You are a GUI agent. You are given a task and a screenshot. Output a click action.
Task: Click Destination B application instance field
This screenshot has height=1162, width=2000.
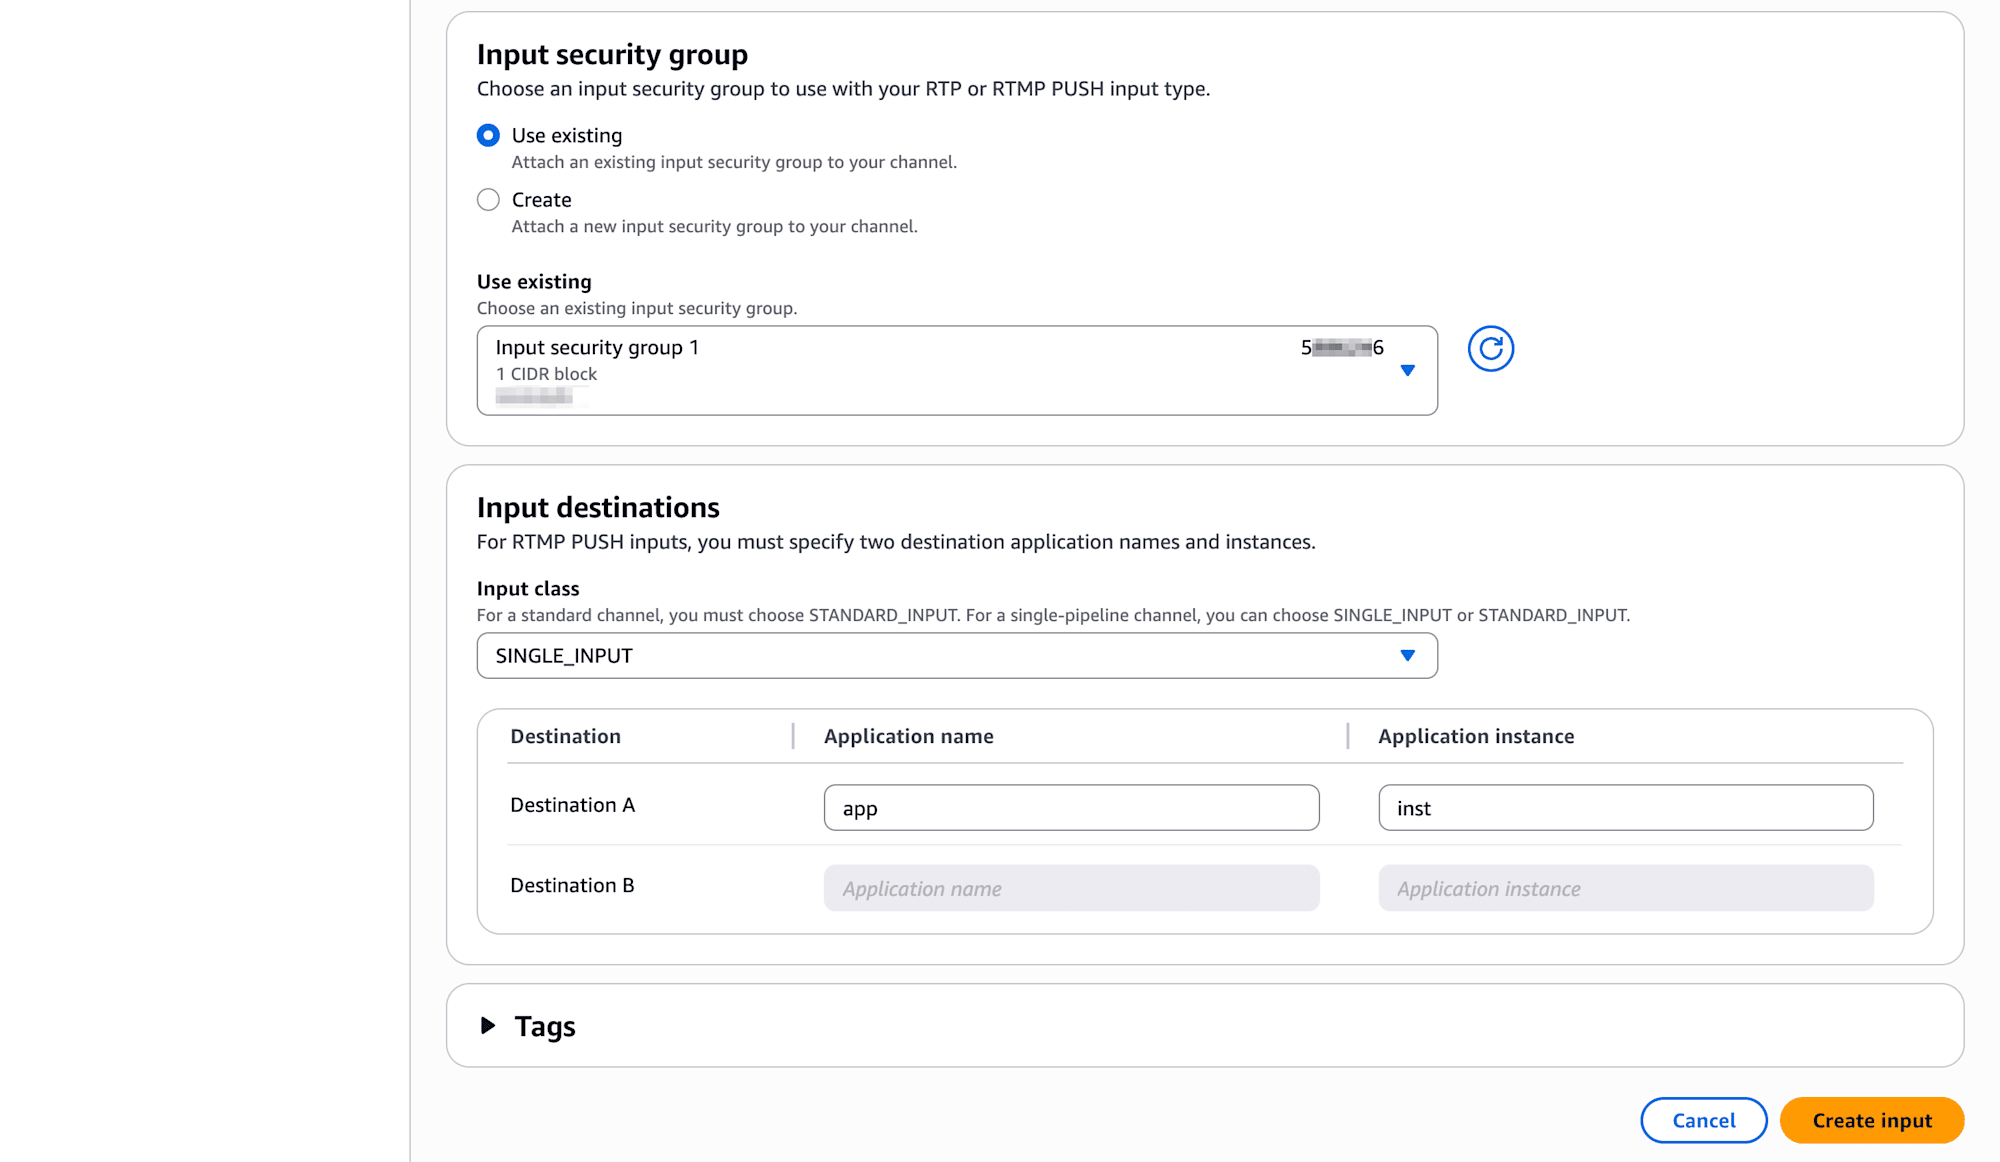1625,888
